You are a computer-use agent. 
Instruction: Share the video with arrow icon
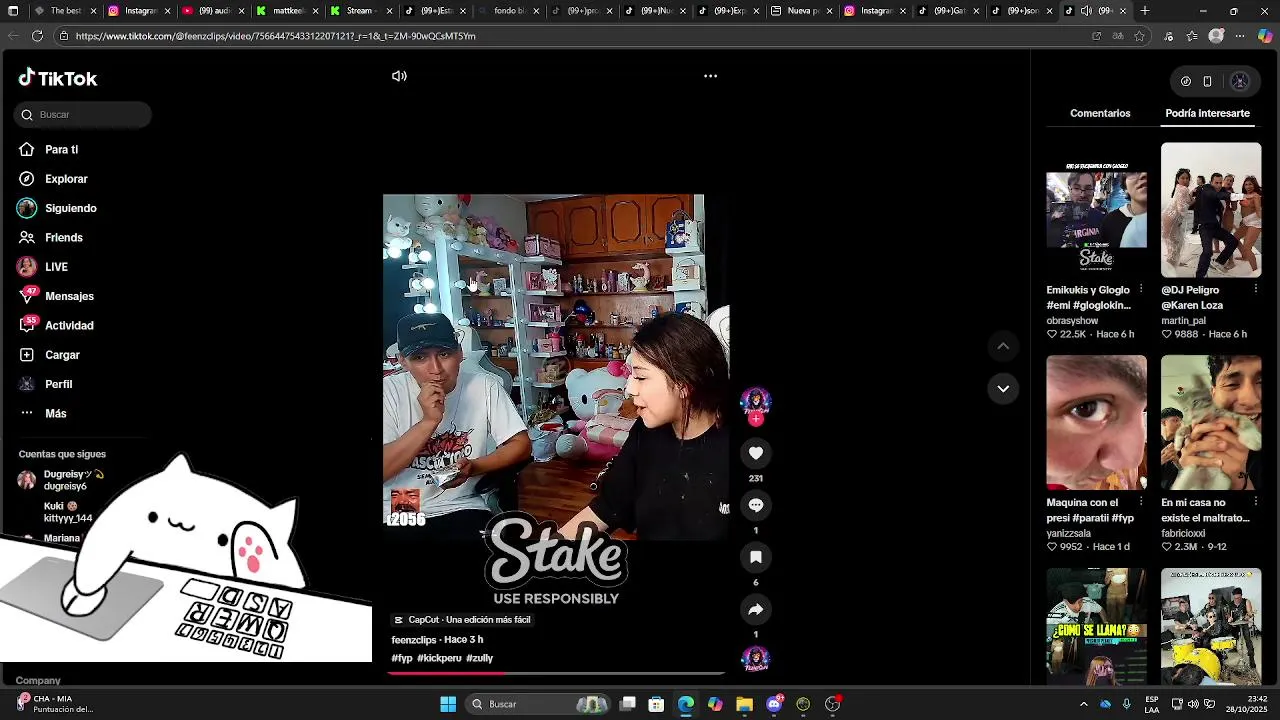[x=756, y=609]
